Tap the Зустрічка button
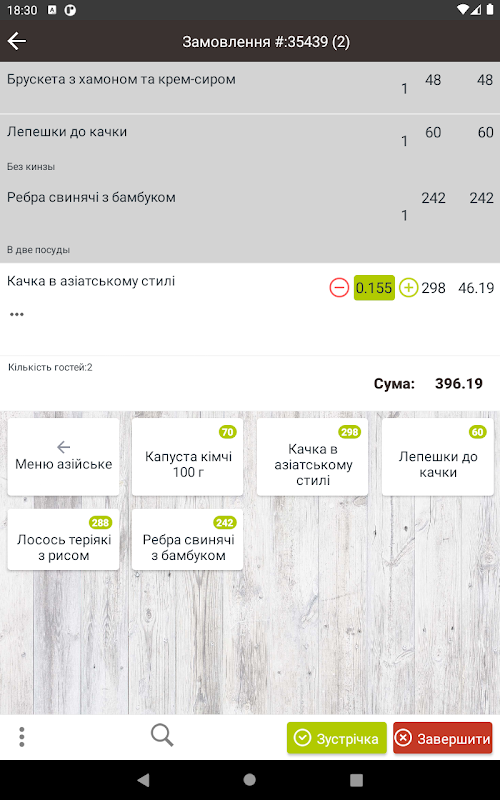This screenshot has height=800, width=500. (337, 738)
